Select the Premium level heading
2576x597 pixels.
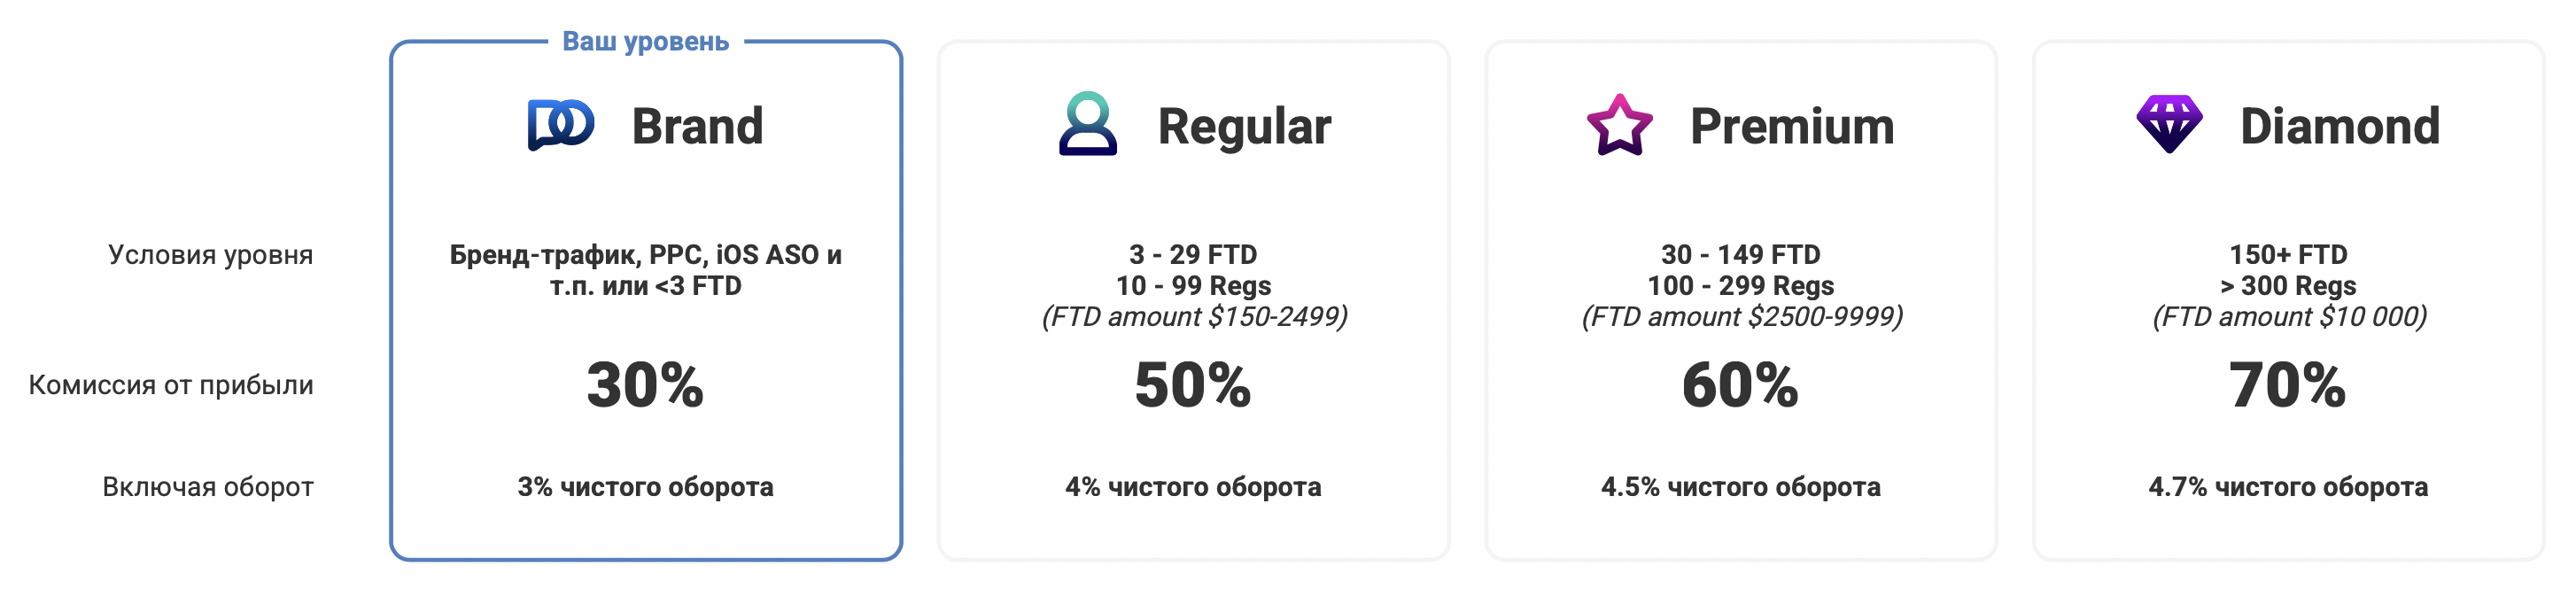point(1792,126)
